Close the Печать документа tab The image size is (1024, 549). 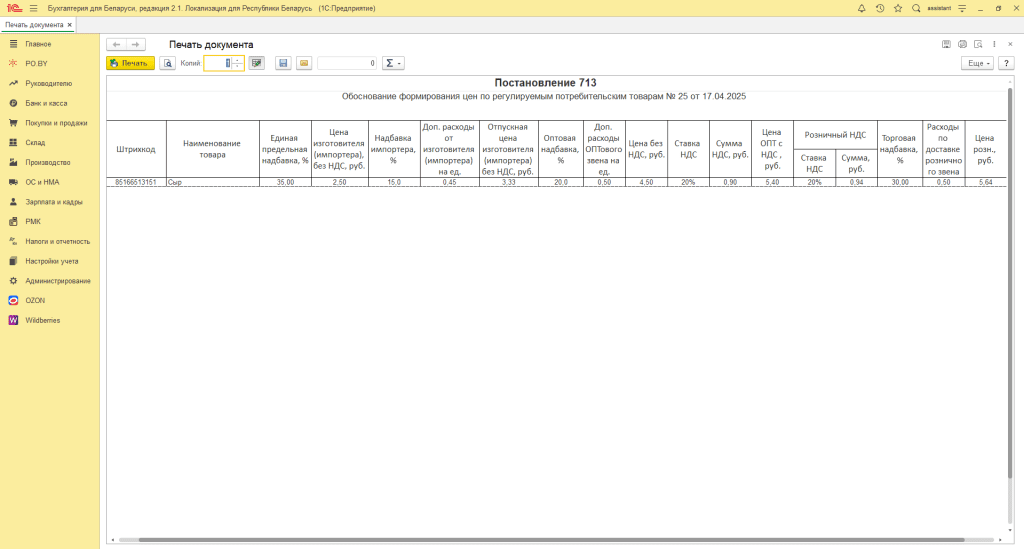coord(70,25)
